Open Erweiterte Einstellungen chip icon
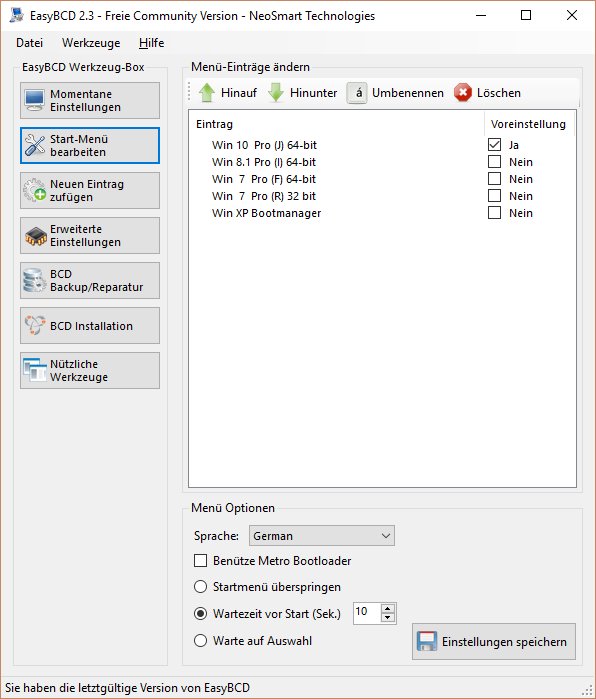This screenshot has height=699, width=596. click(36, 236)
